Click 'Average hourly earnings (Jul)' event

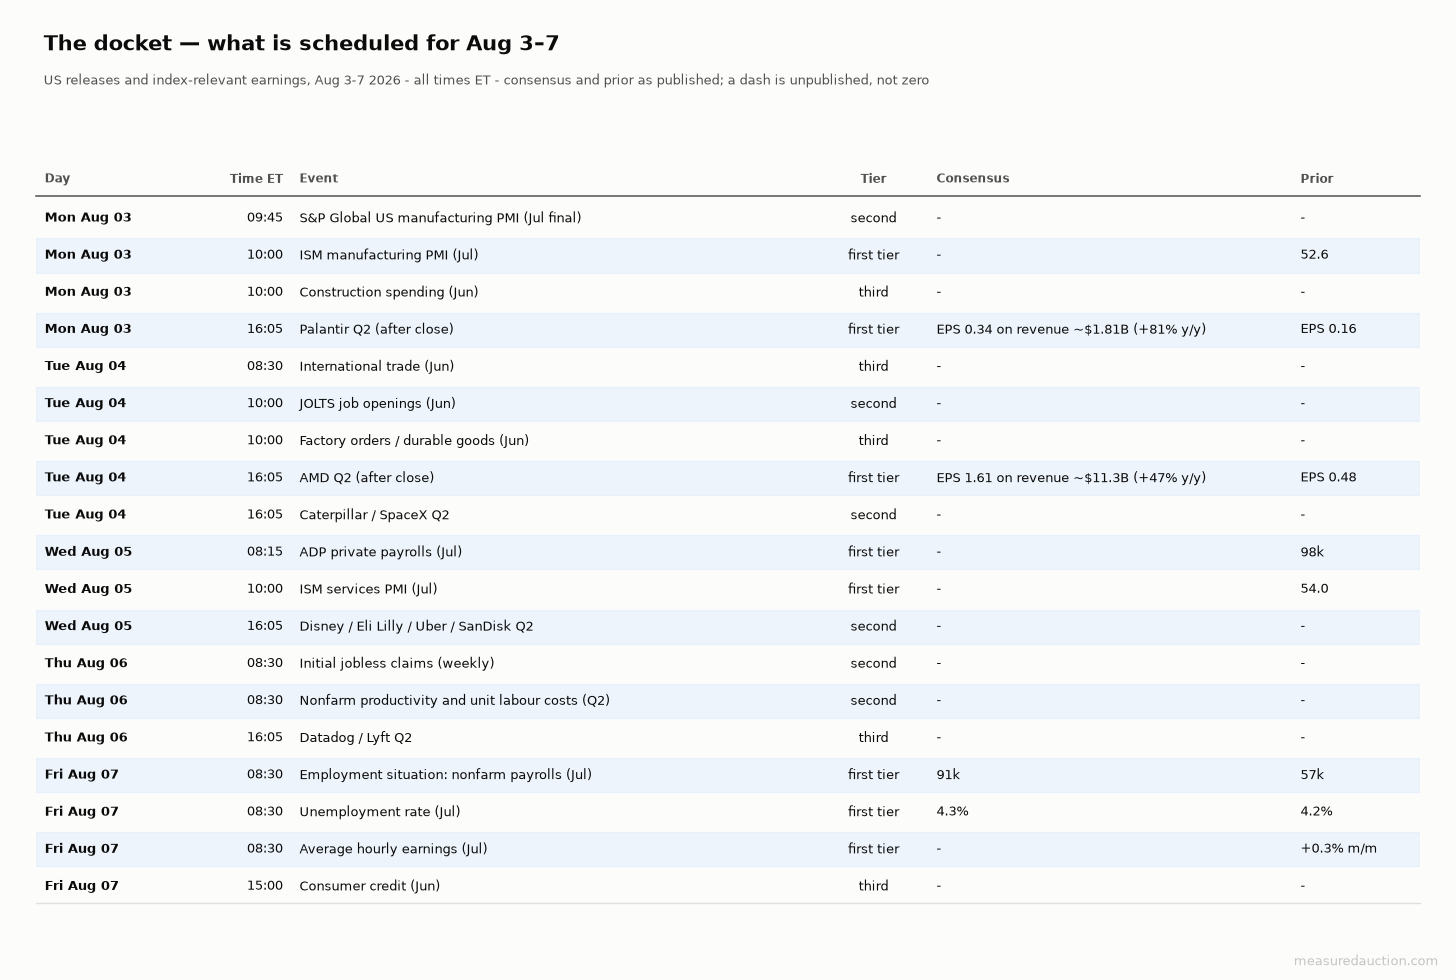pos(393,849)
